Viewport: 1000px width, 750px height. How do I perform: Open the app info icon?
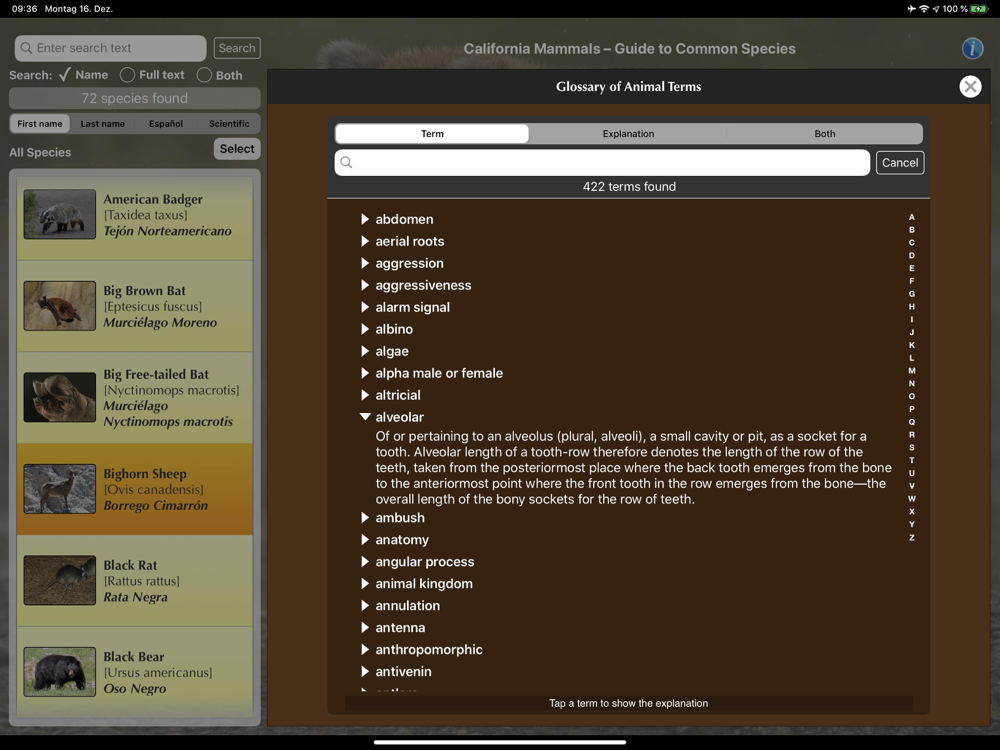(972, 48)
